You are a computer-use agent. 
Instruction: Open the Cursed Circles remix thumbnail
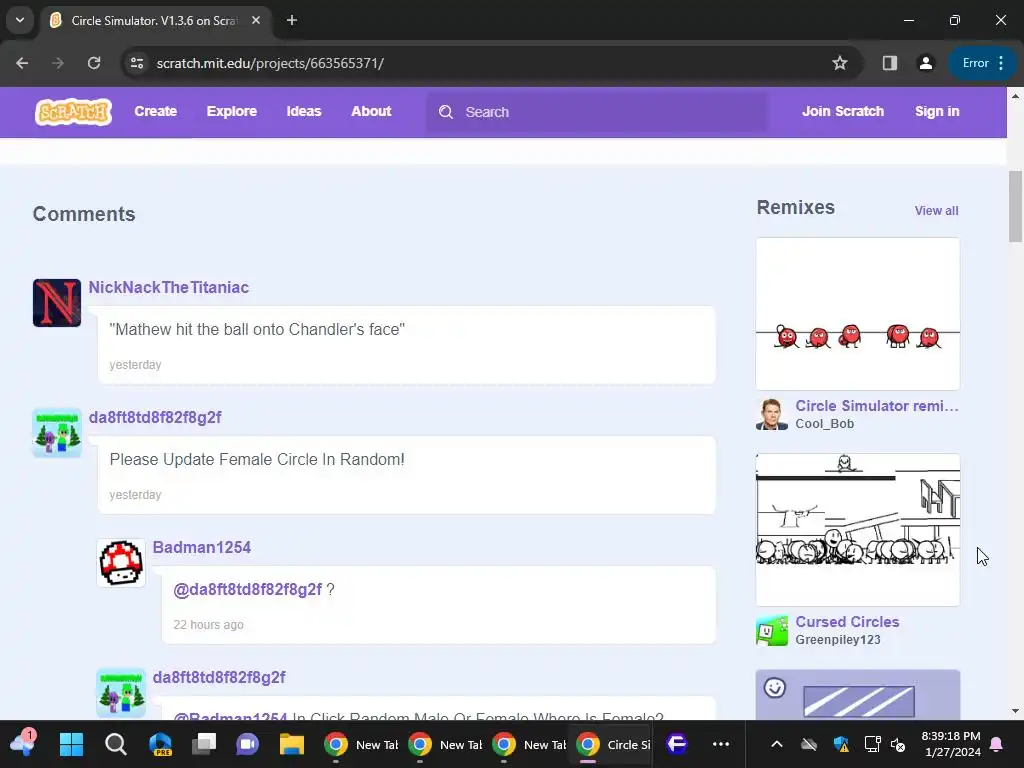point(857,530)
